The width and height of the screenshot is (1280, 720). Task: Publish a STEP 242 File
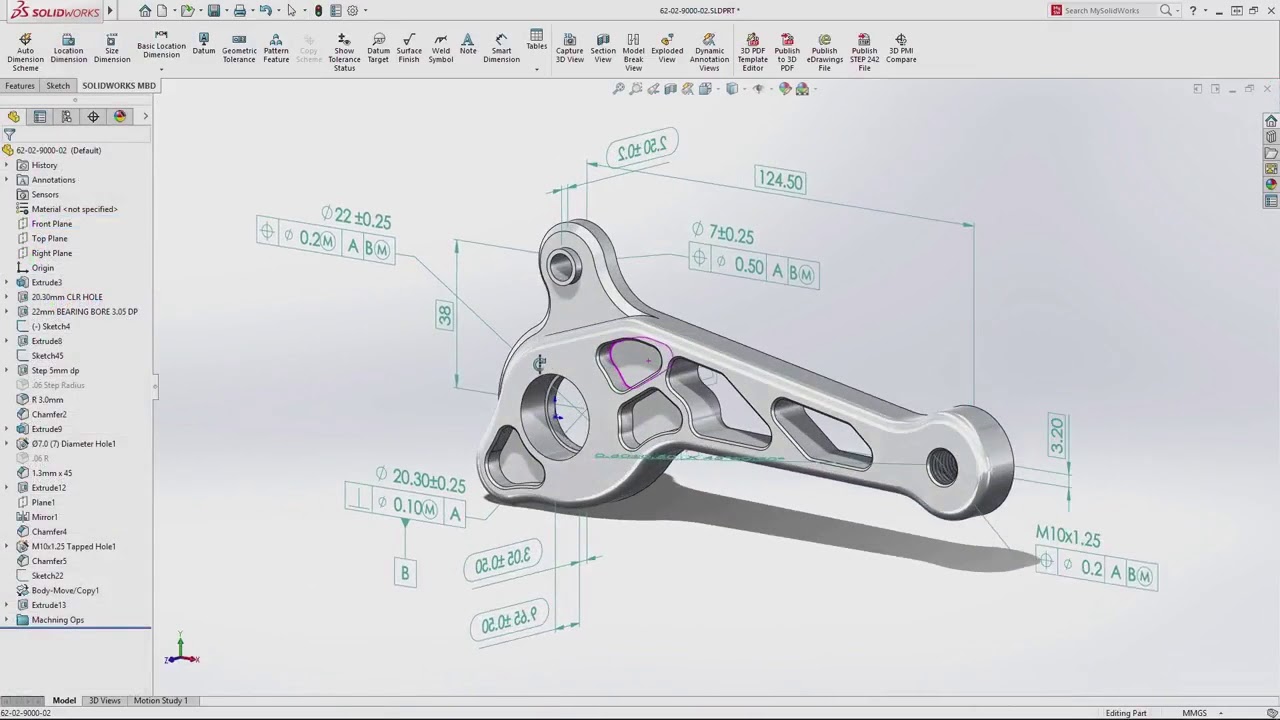(x=864, y=52)
